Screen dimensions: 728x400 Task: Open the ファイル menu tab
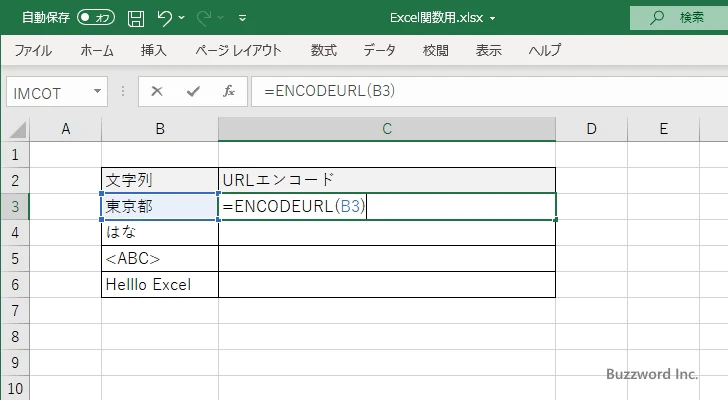pos(33,50)
